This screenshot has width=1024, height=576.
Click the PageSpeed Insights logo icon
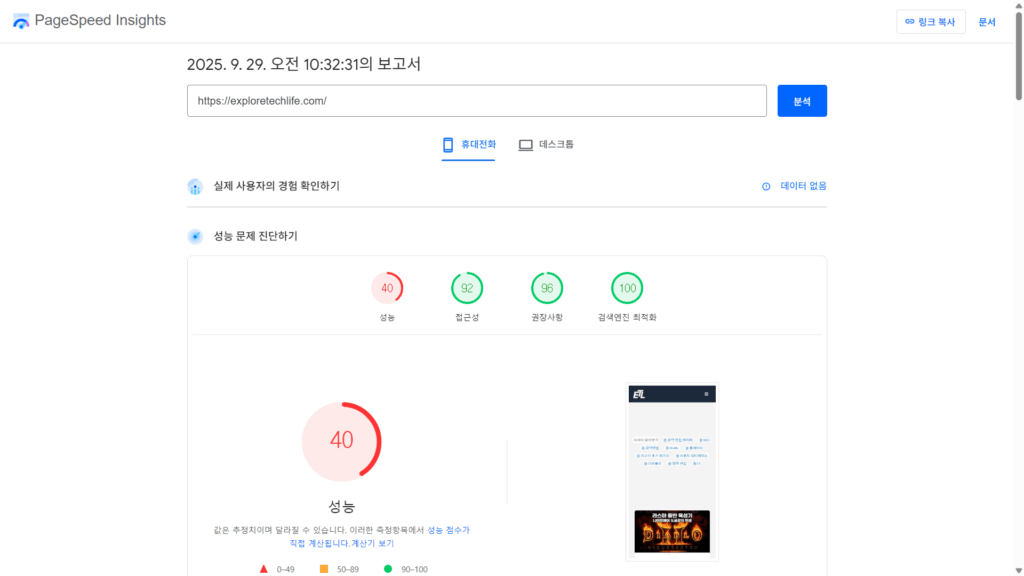click(x=20, y=20)
